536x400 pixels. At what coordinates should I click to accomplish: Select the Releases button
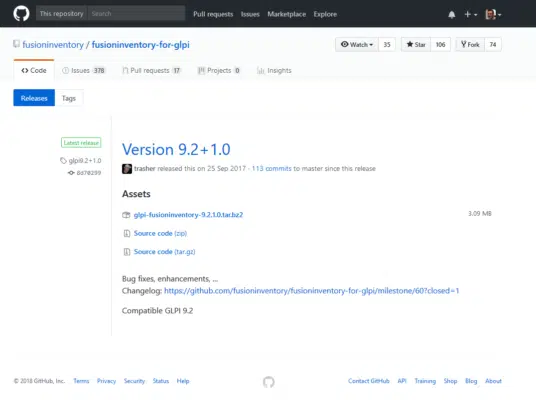coord(34,98)
